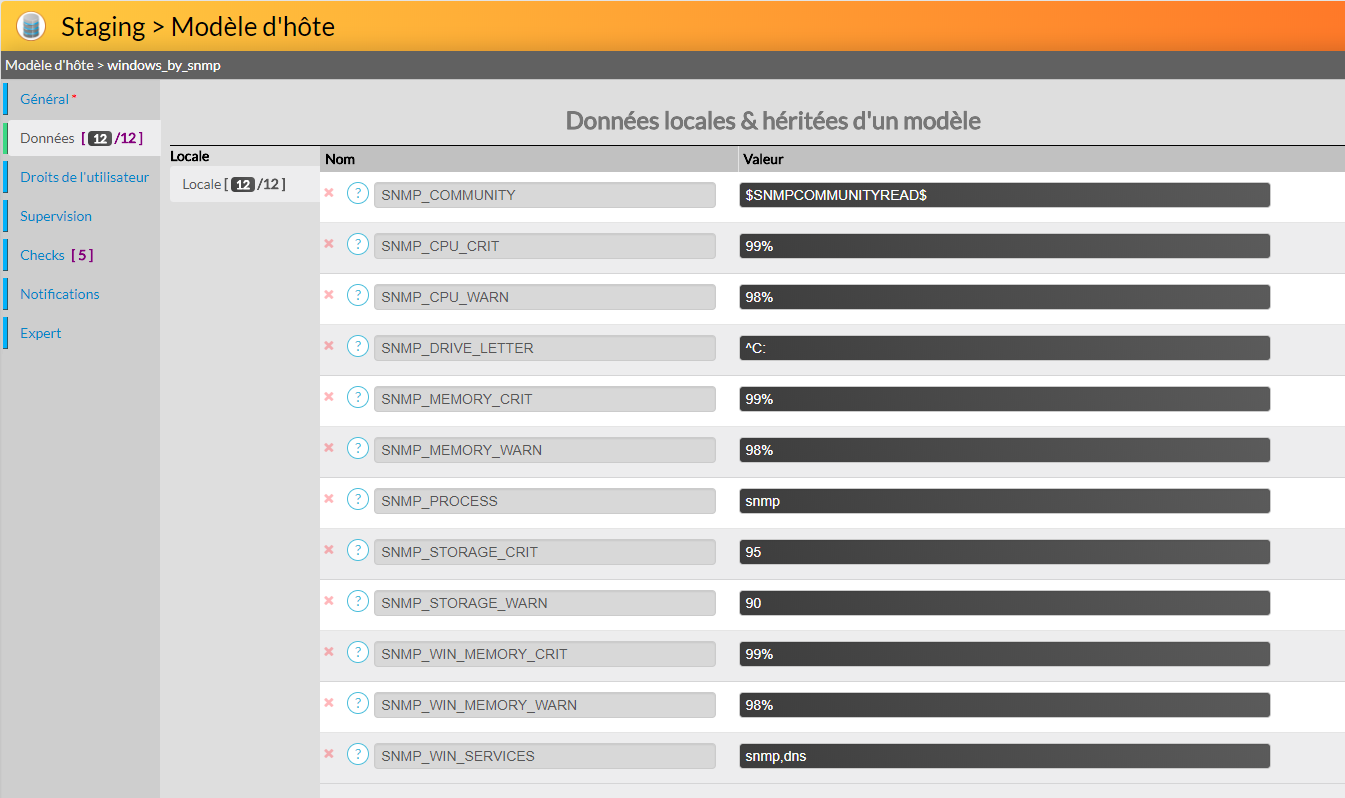This screenshot has width=1345, height=798.
Task: Delete the SNMP_CPU_WARN data row
Action: pos(329,295)
